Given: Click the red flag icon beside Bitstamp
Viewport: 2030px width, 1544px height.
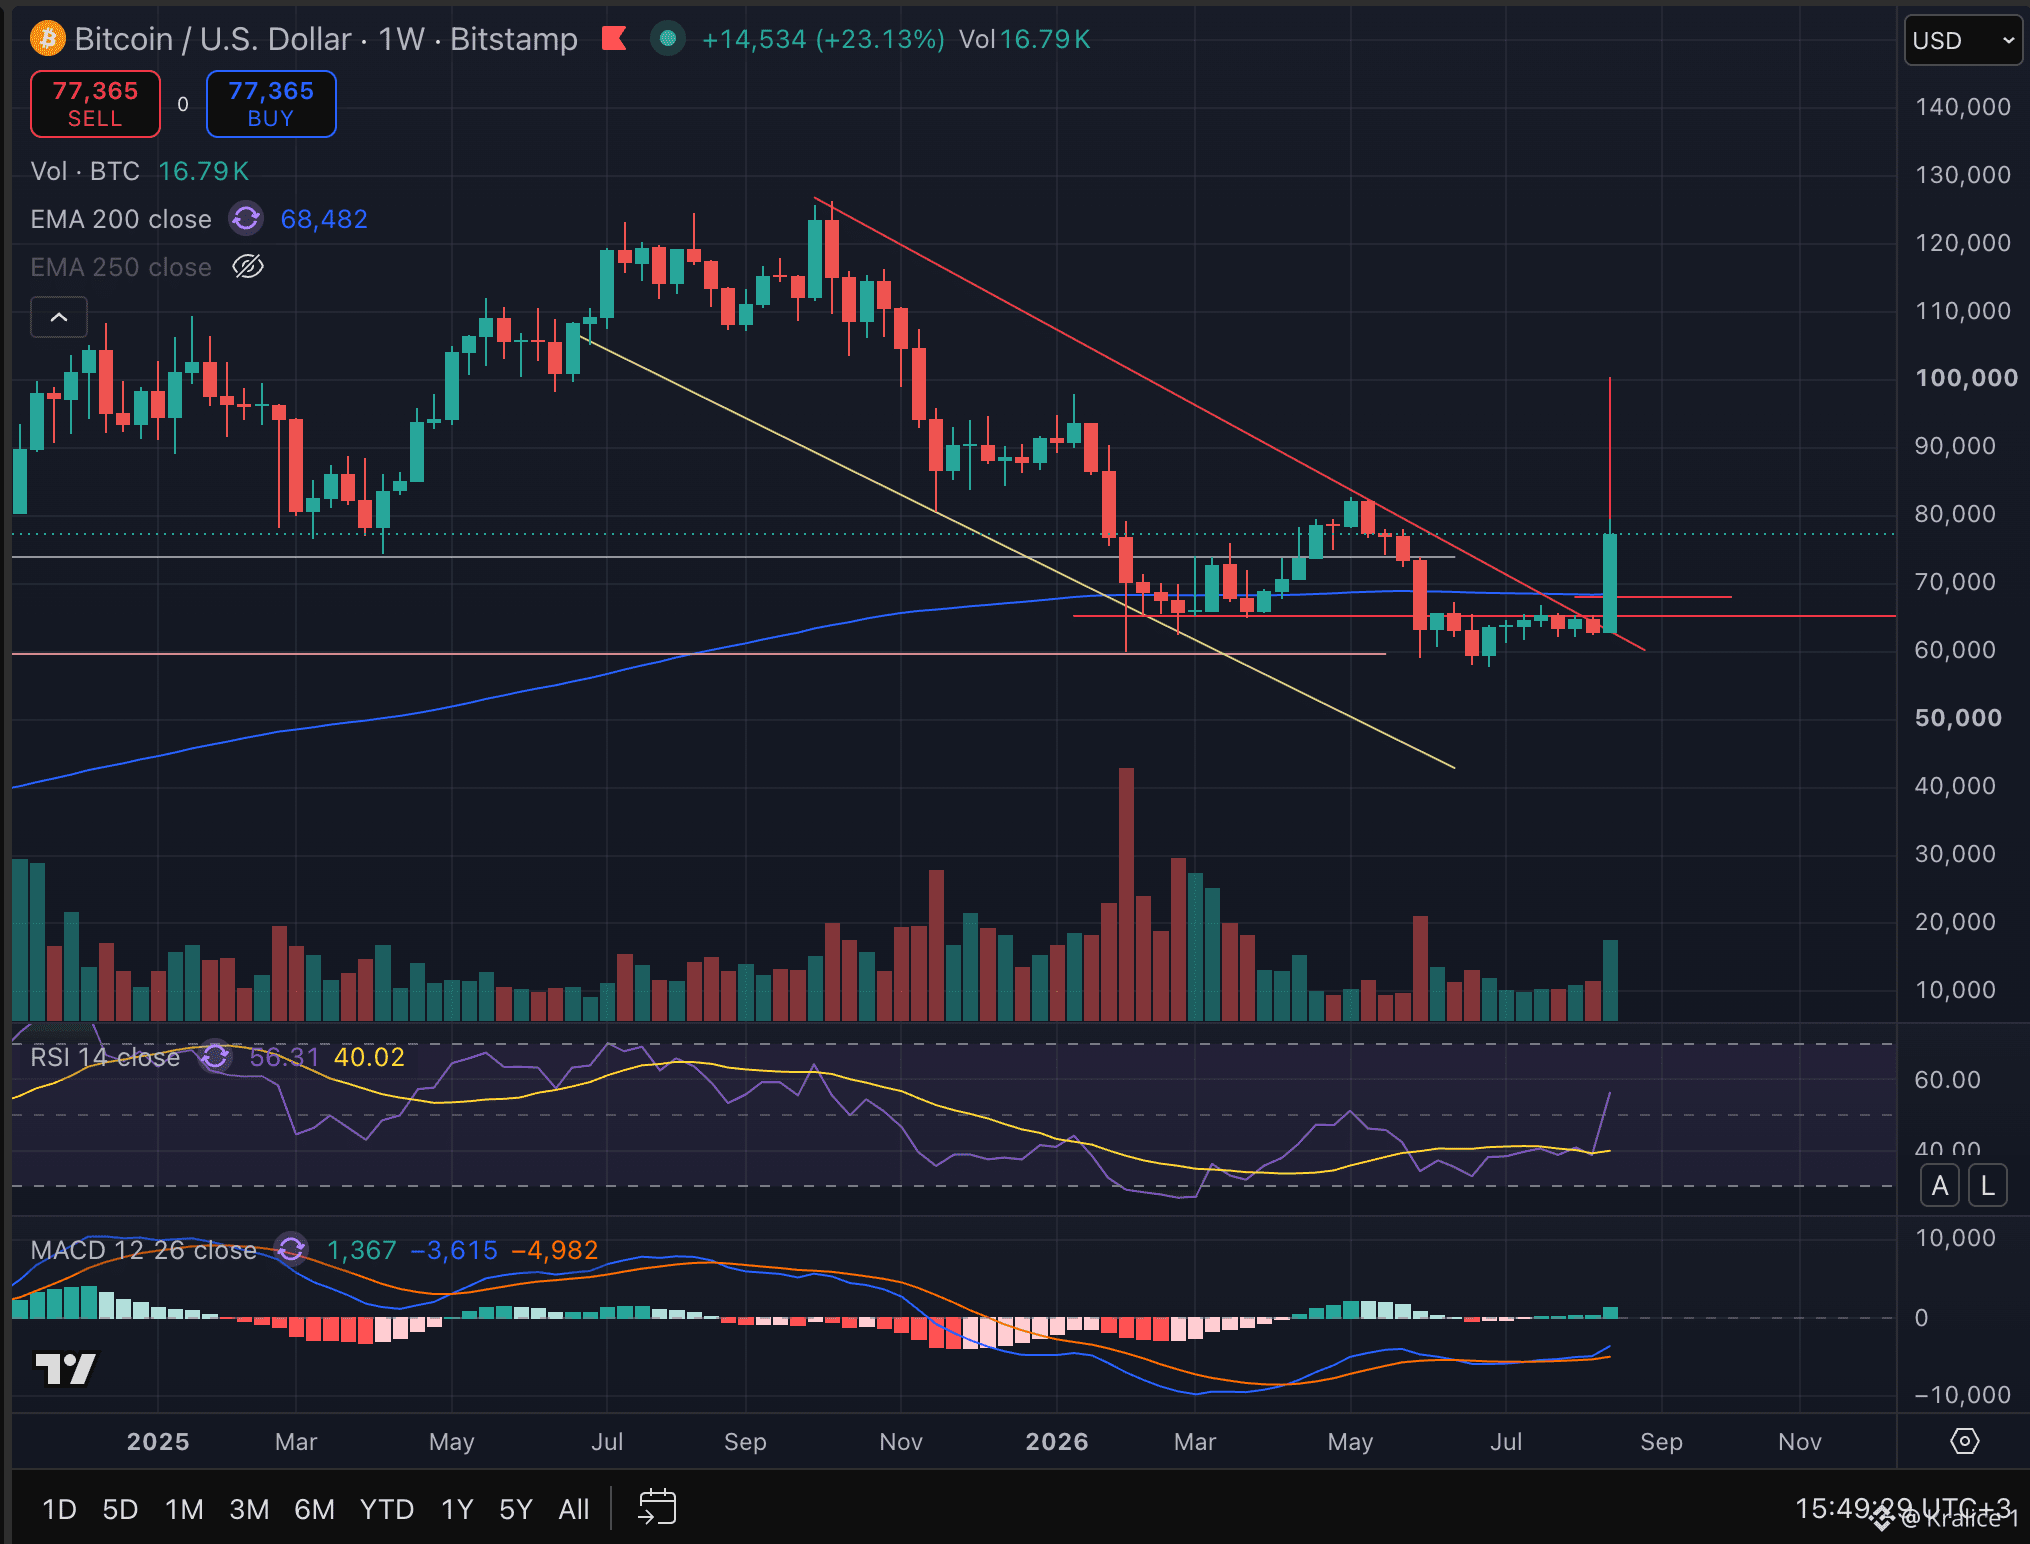Looking at the screenshot, I should (x=614, y=39).
